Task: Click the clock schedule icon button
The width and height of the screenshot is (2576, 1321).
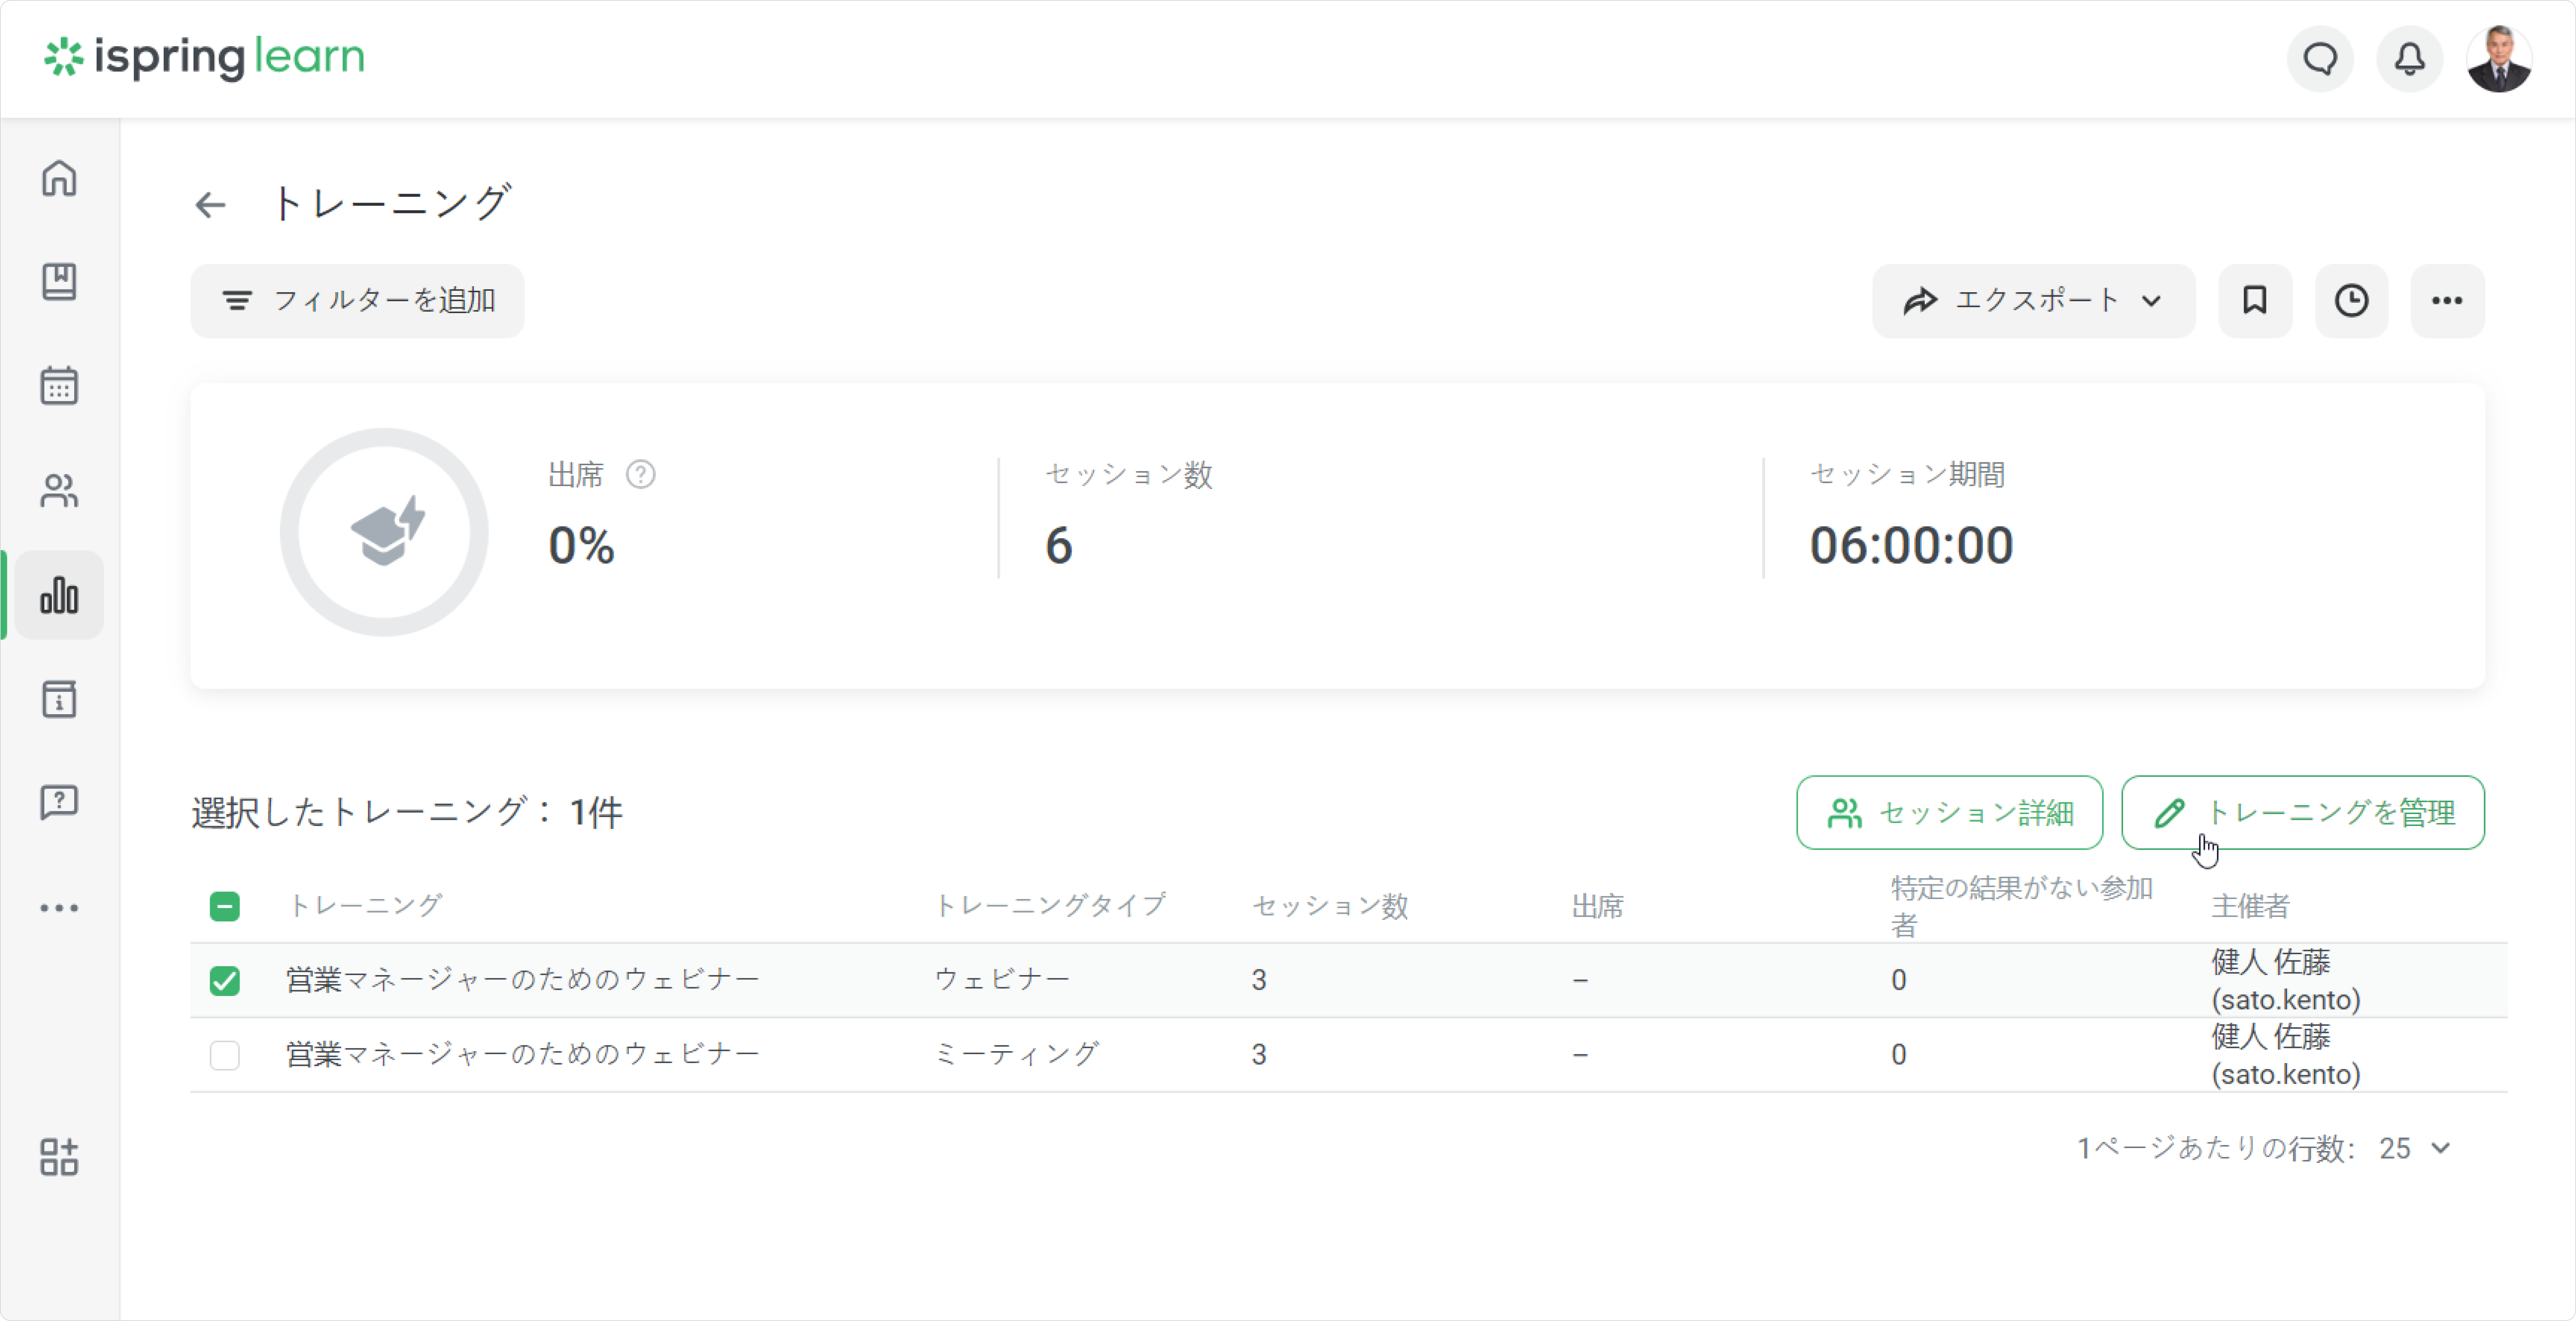Action: point(2352,301)
